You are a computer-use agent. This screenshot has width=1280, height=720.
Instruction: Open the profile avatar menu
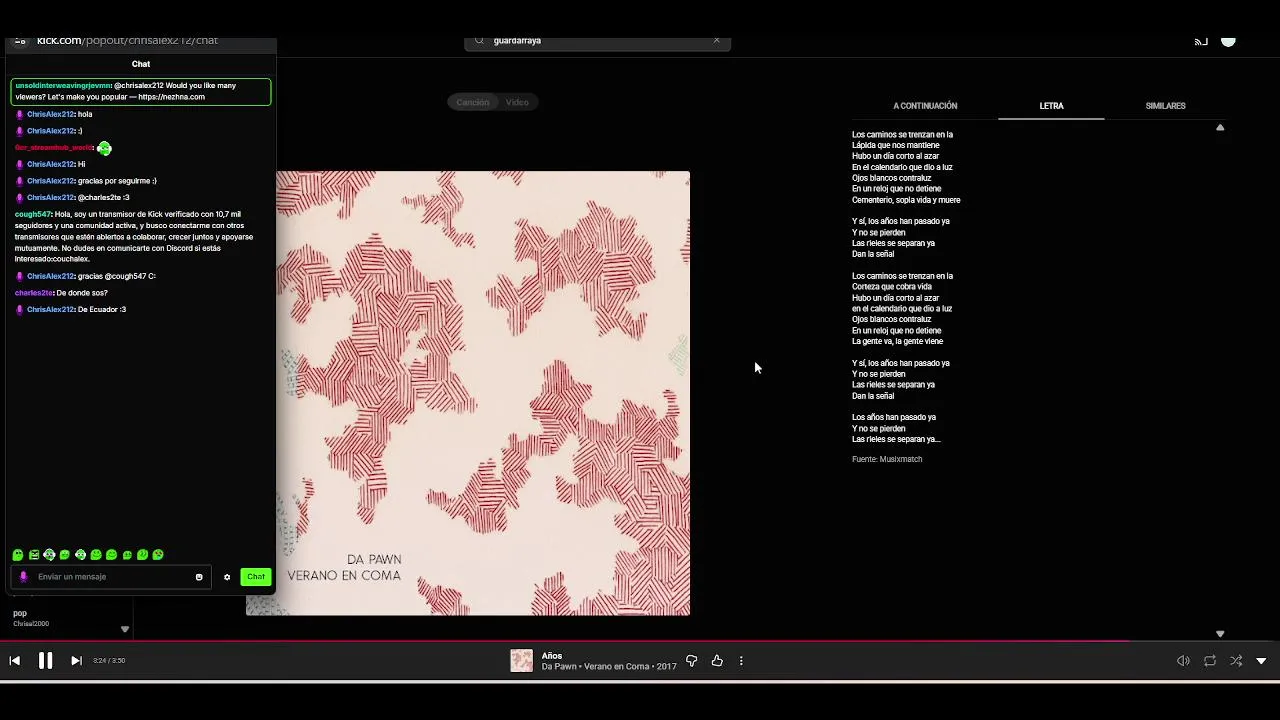tap(1228, 42)
